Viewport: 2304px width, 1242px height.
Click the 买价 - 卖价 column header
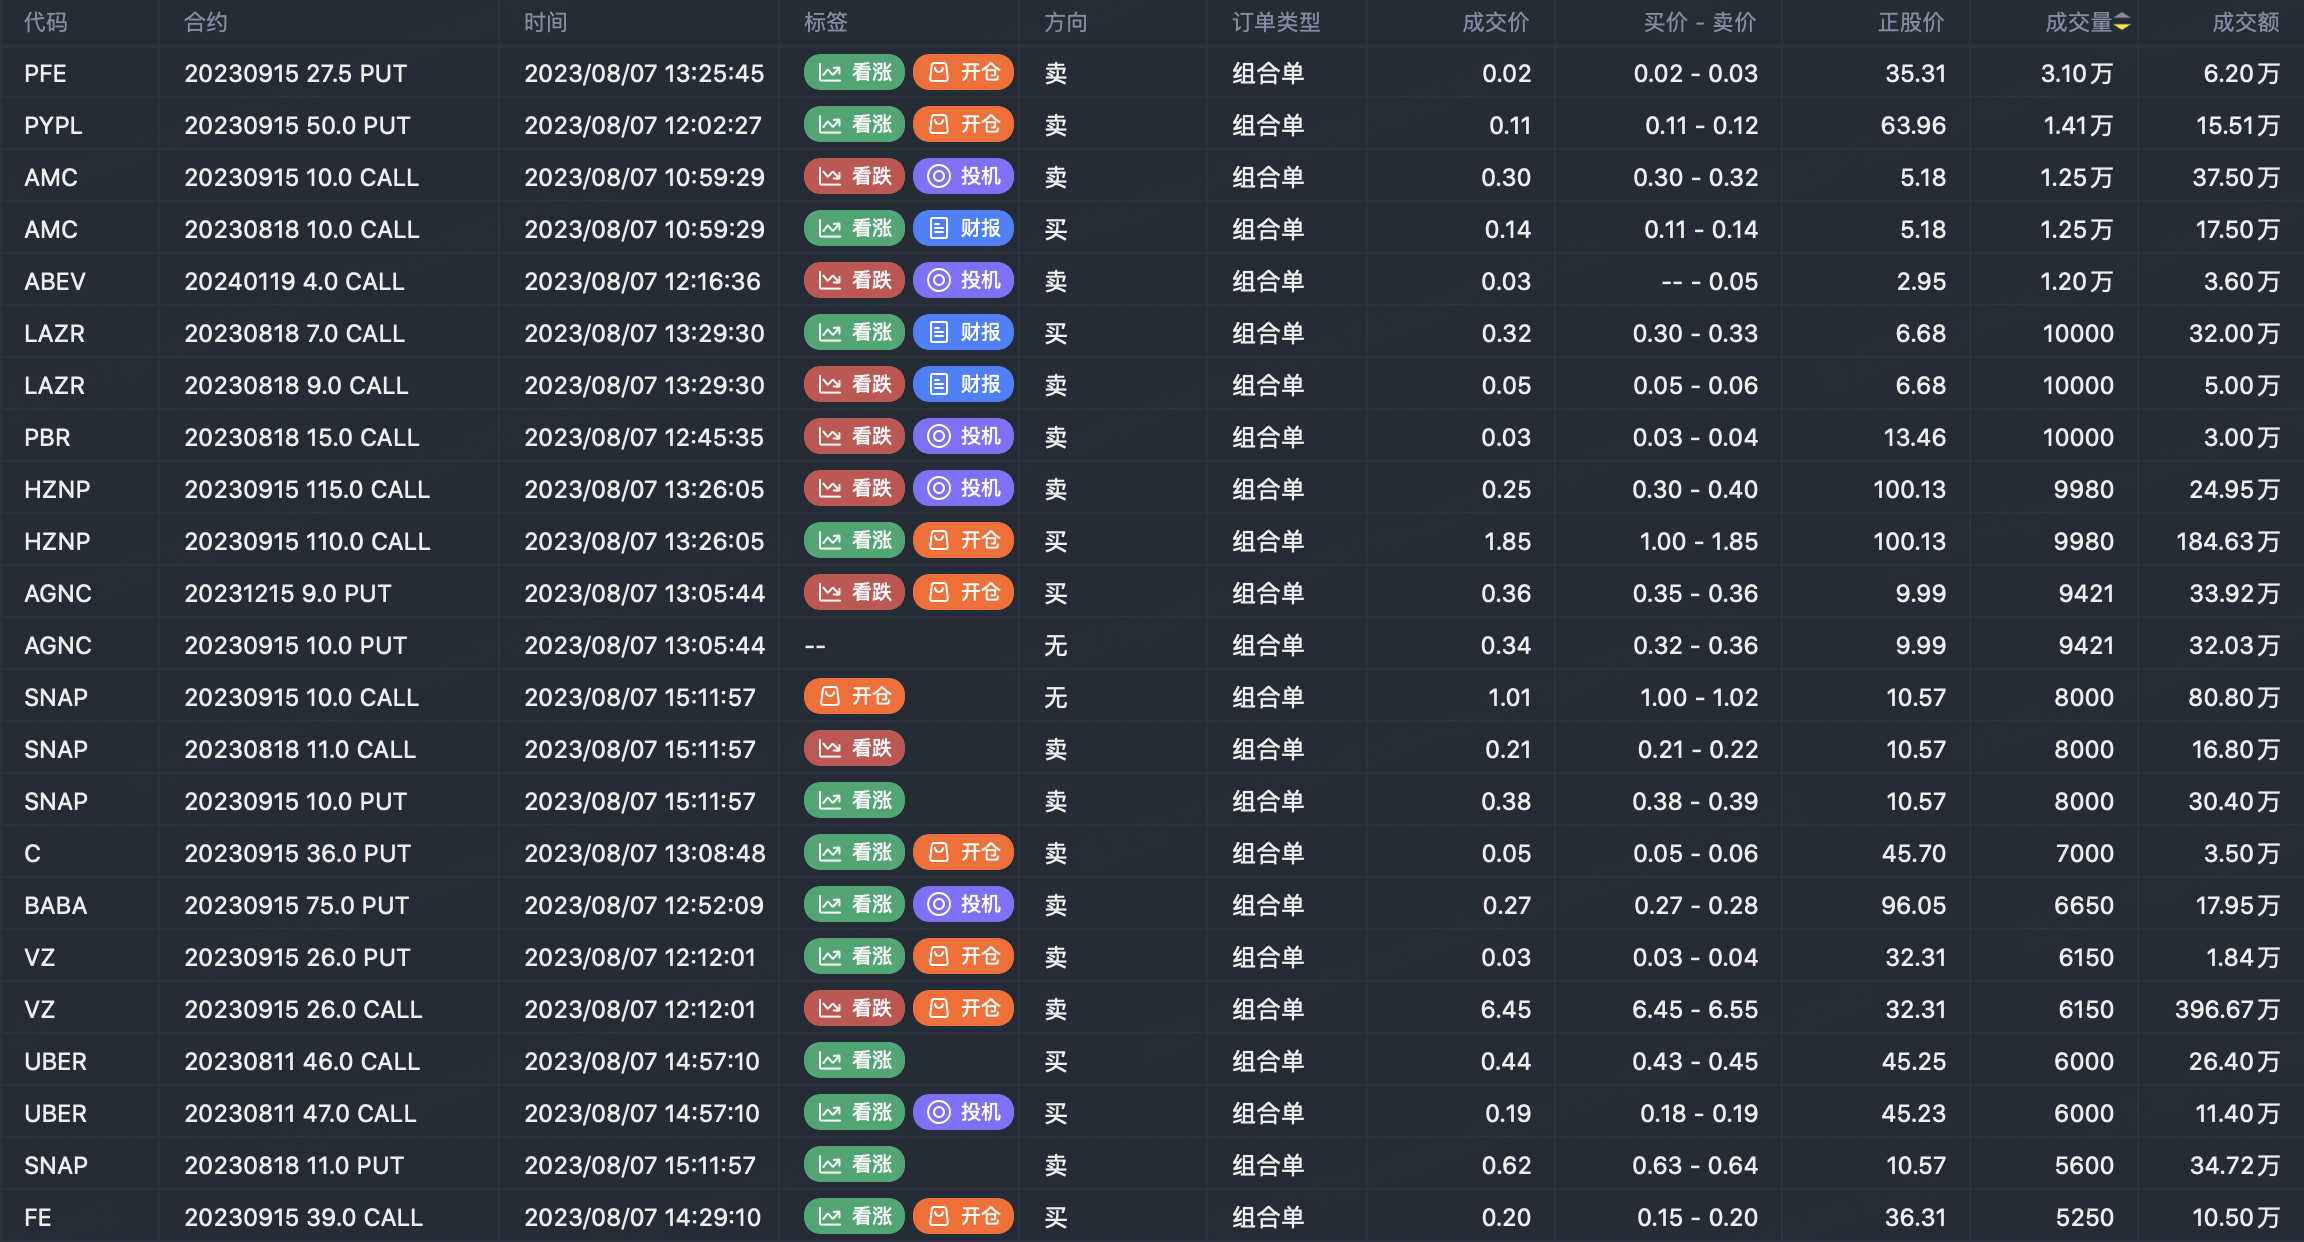click(1700, 22)
